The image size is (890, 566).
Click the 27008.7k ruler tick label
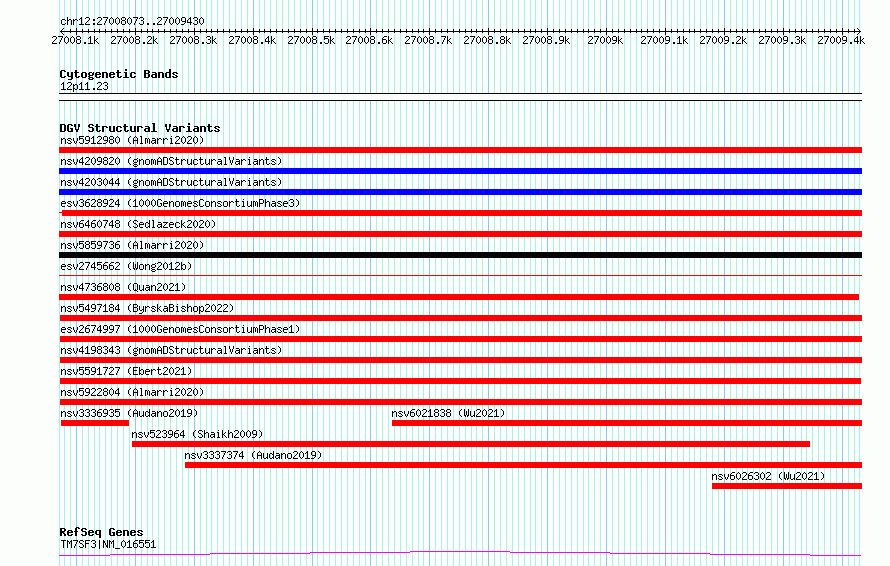429,40
